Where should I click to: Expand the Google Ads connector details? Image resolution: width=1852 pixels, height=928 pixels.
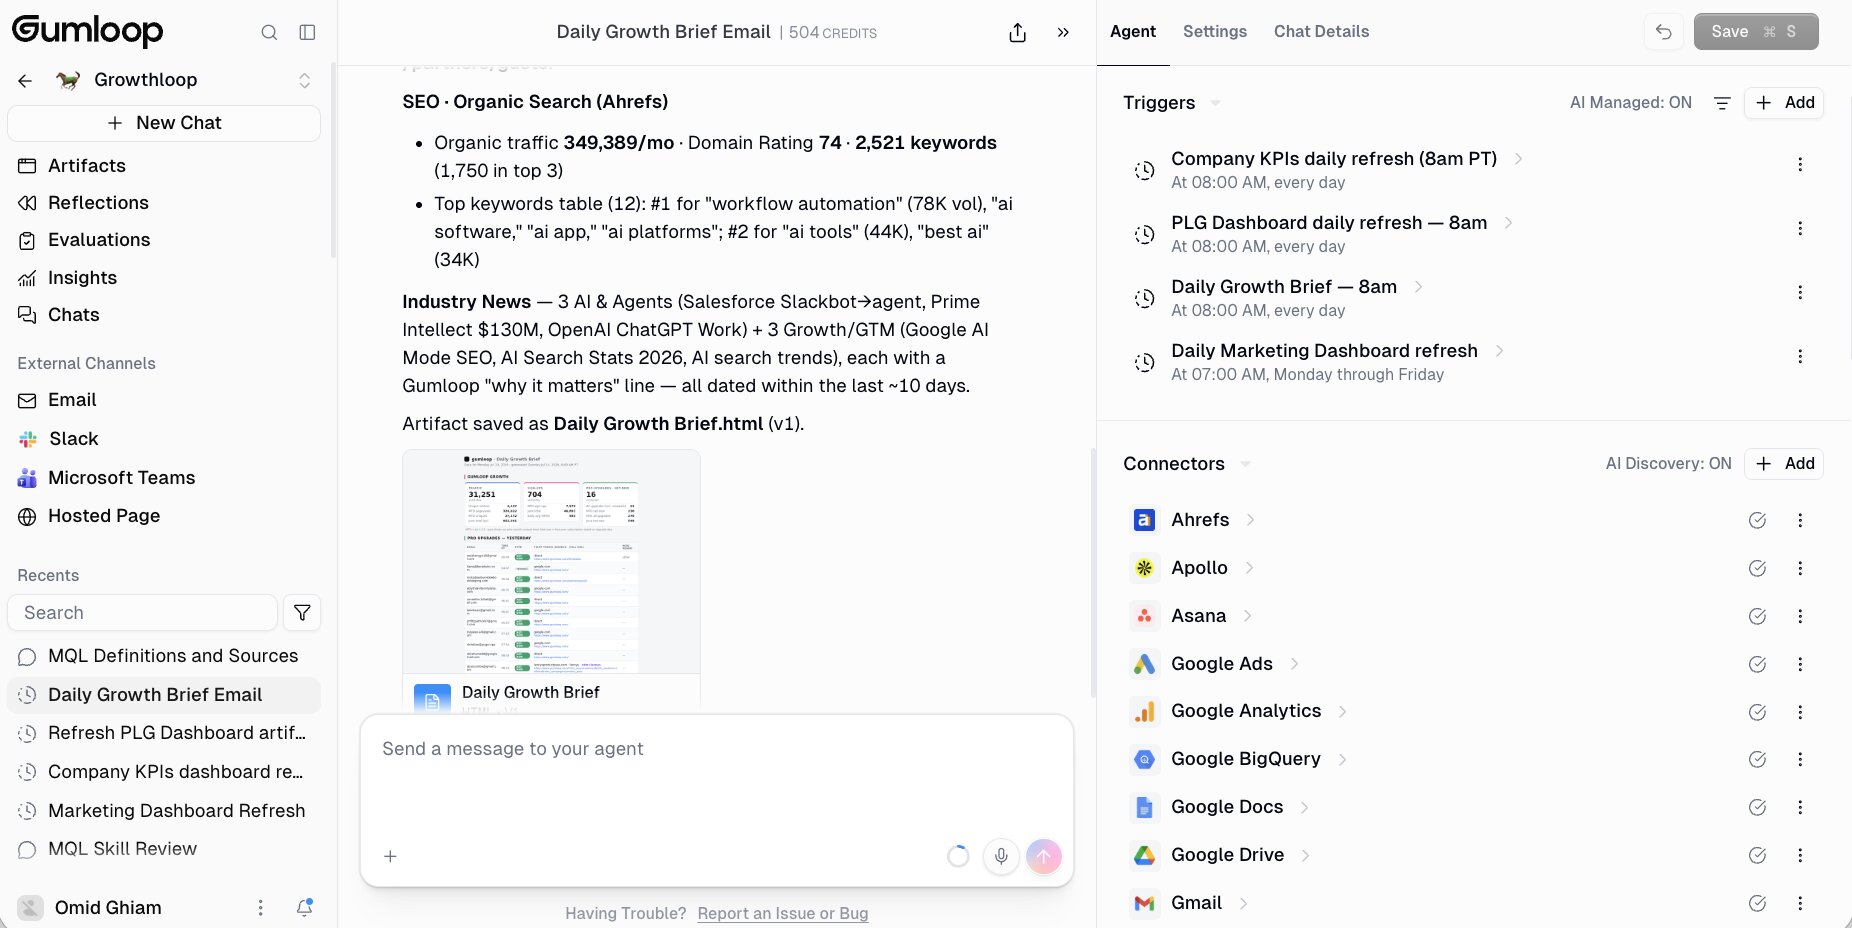[x=1294, y=664]
